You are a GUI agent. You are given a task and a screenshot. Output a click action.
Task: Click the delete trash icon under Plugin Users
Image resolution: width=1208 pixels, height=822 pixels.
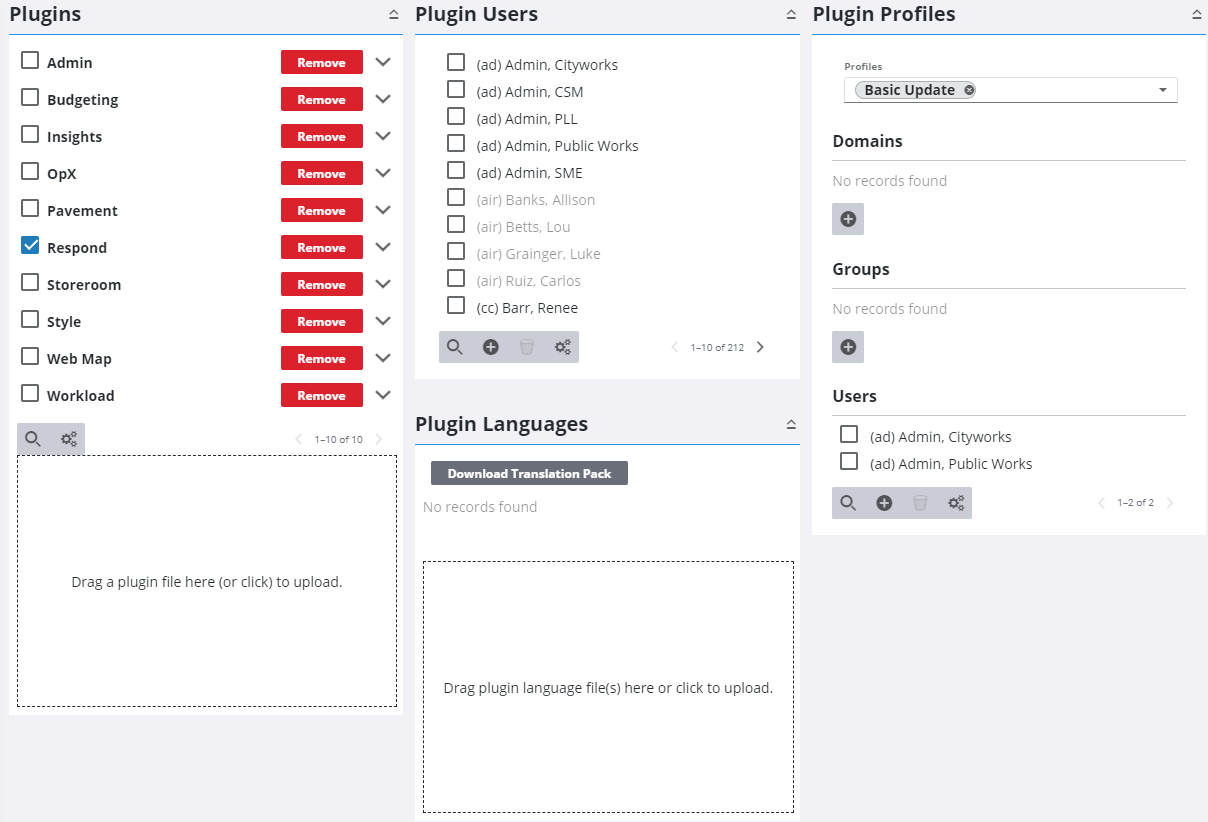[526, 347]
